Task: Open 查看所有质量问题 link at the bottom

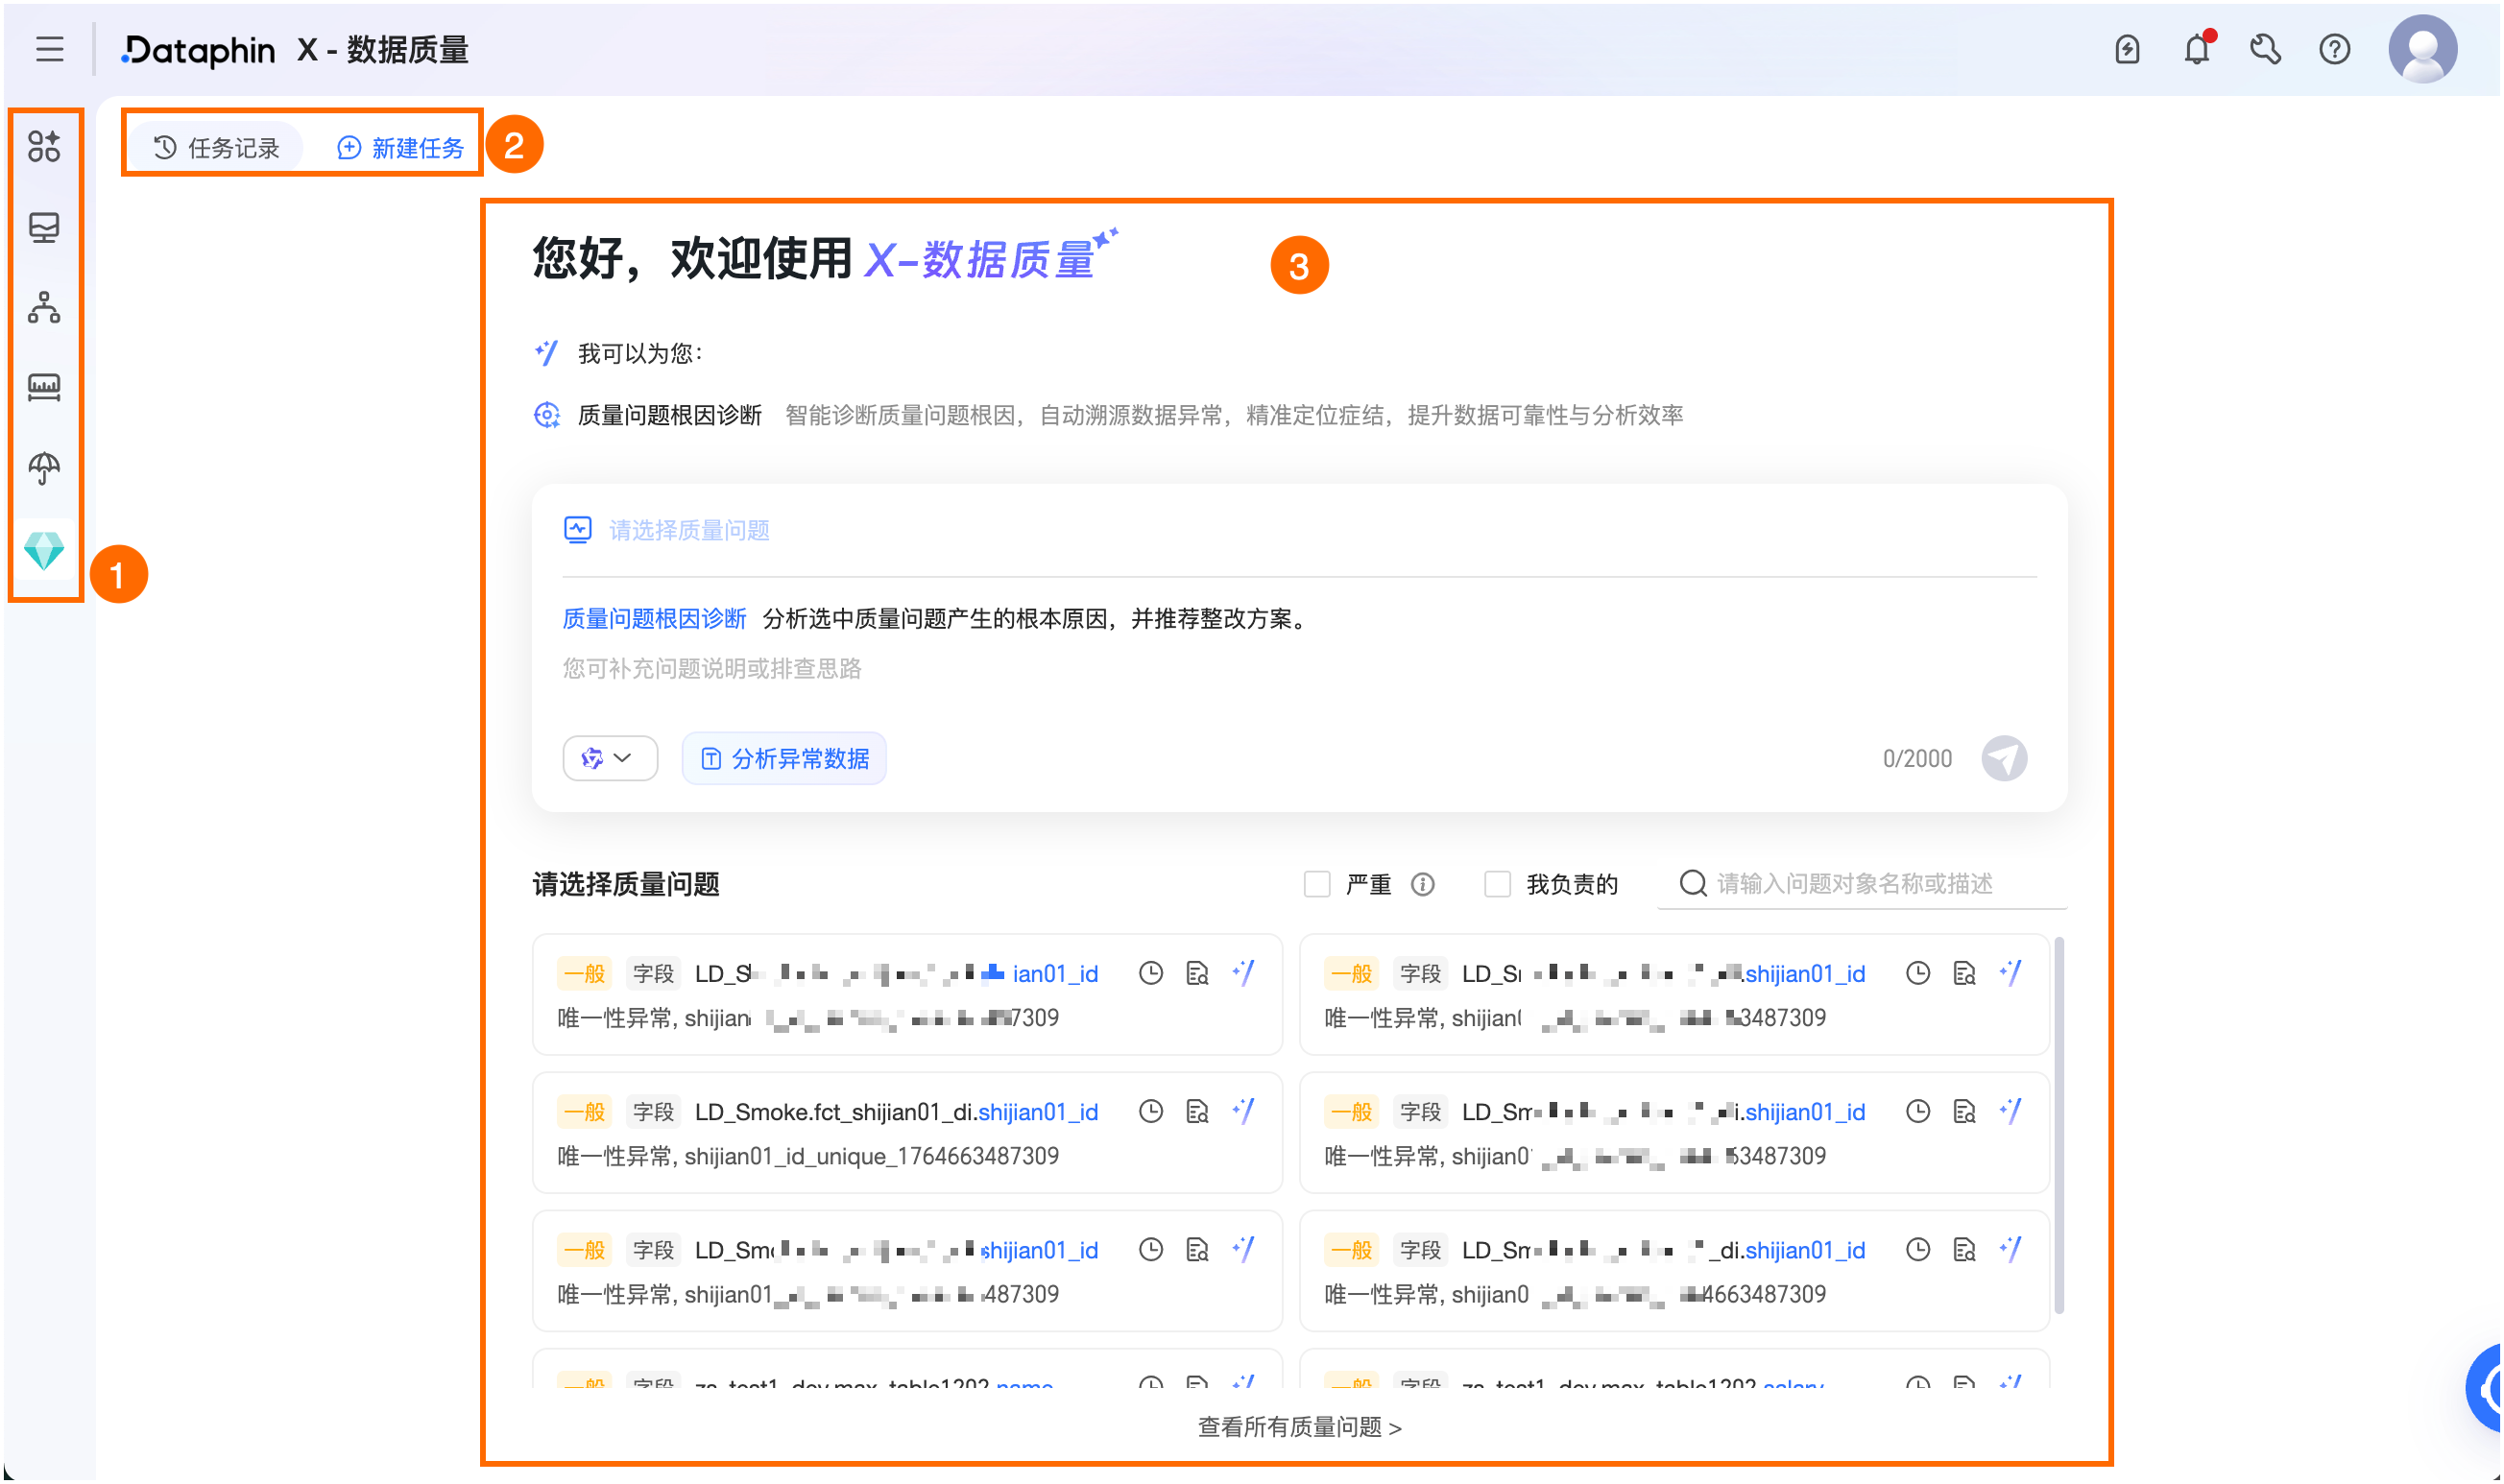Action: [x=1298, y=1428]
